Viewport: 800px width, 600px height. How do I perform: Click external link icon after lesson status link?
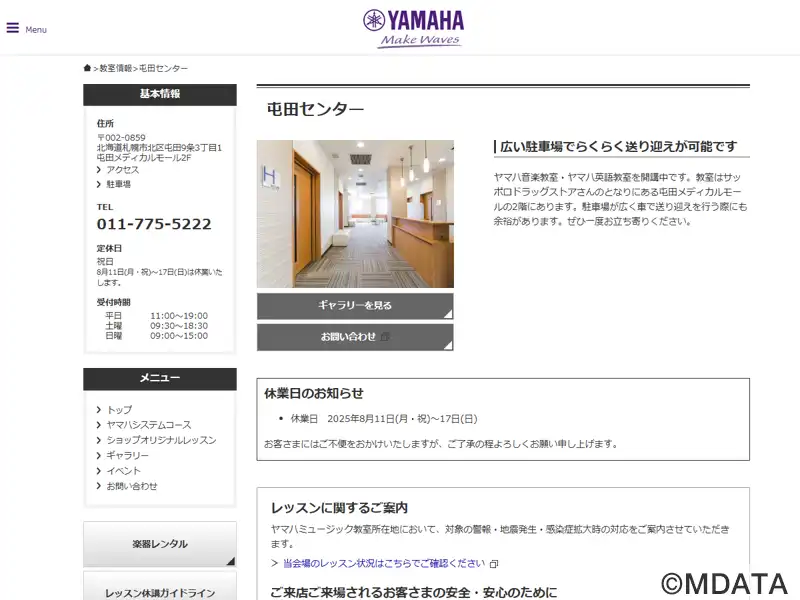494,564
